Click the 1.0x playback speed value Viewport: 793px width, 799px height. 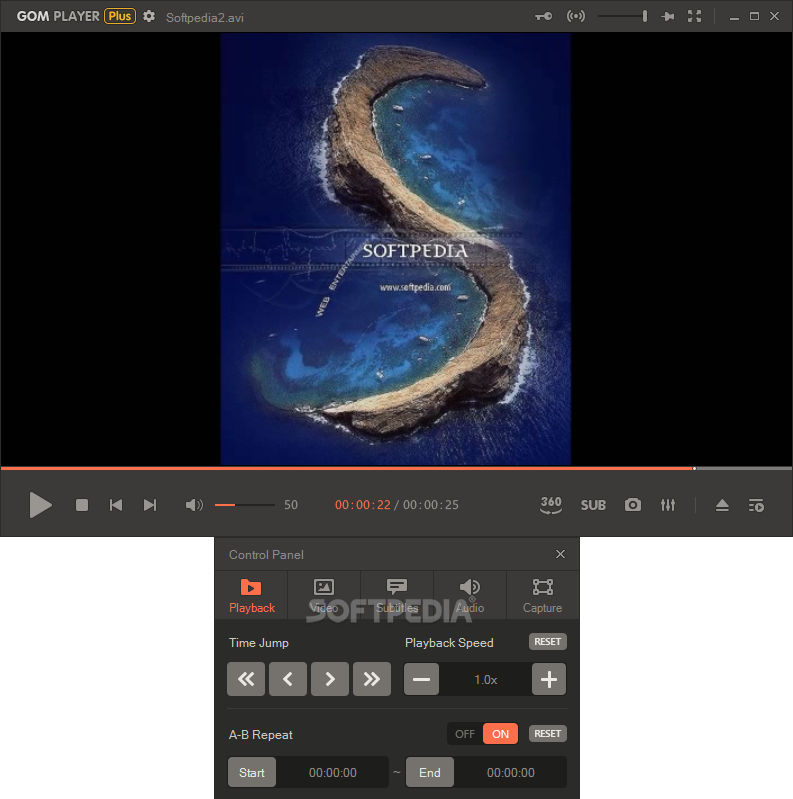pos(485,680)
